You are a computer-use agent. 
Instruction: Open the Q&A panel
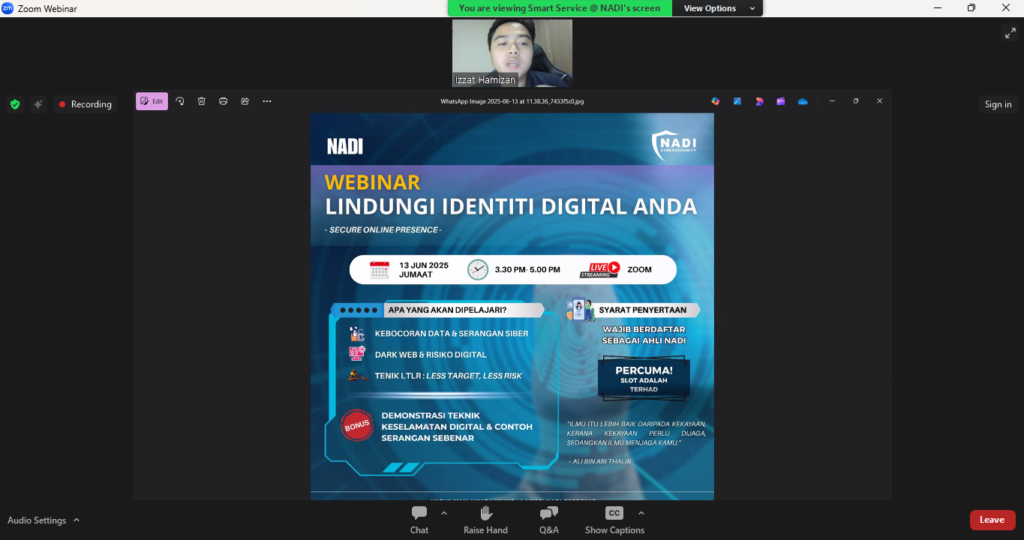pos(549,520)
